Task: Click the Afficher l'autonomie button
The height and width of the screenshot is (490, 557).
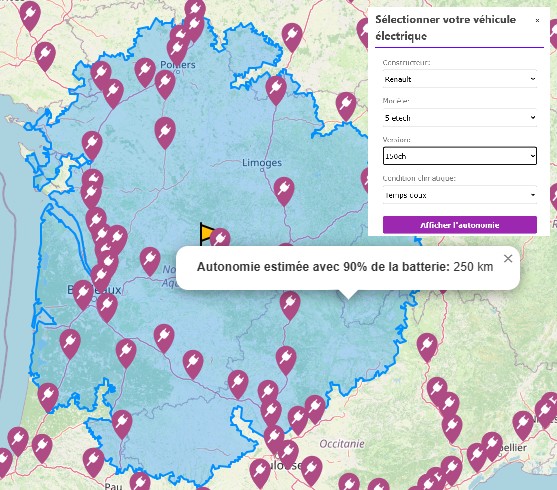Action: pos(460,225)
